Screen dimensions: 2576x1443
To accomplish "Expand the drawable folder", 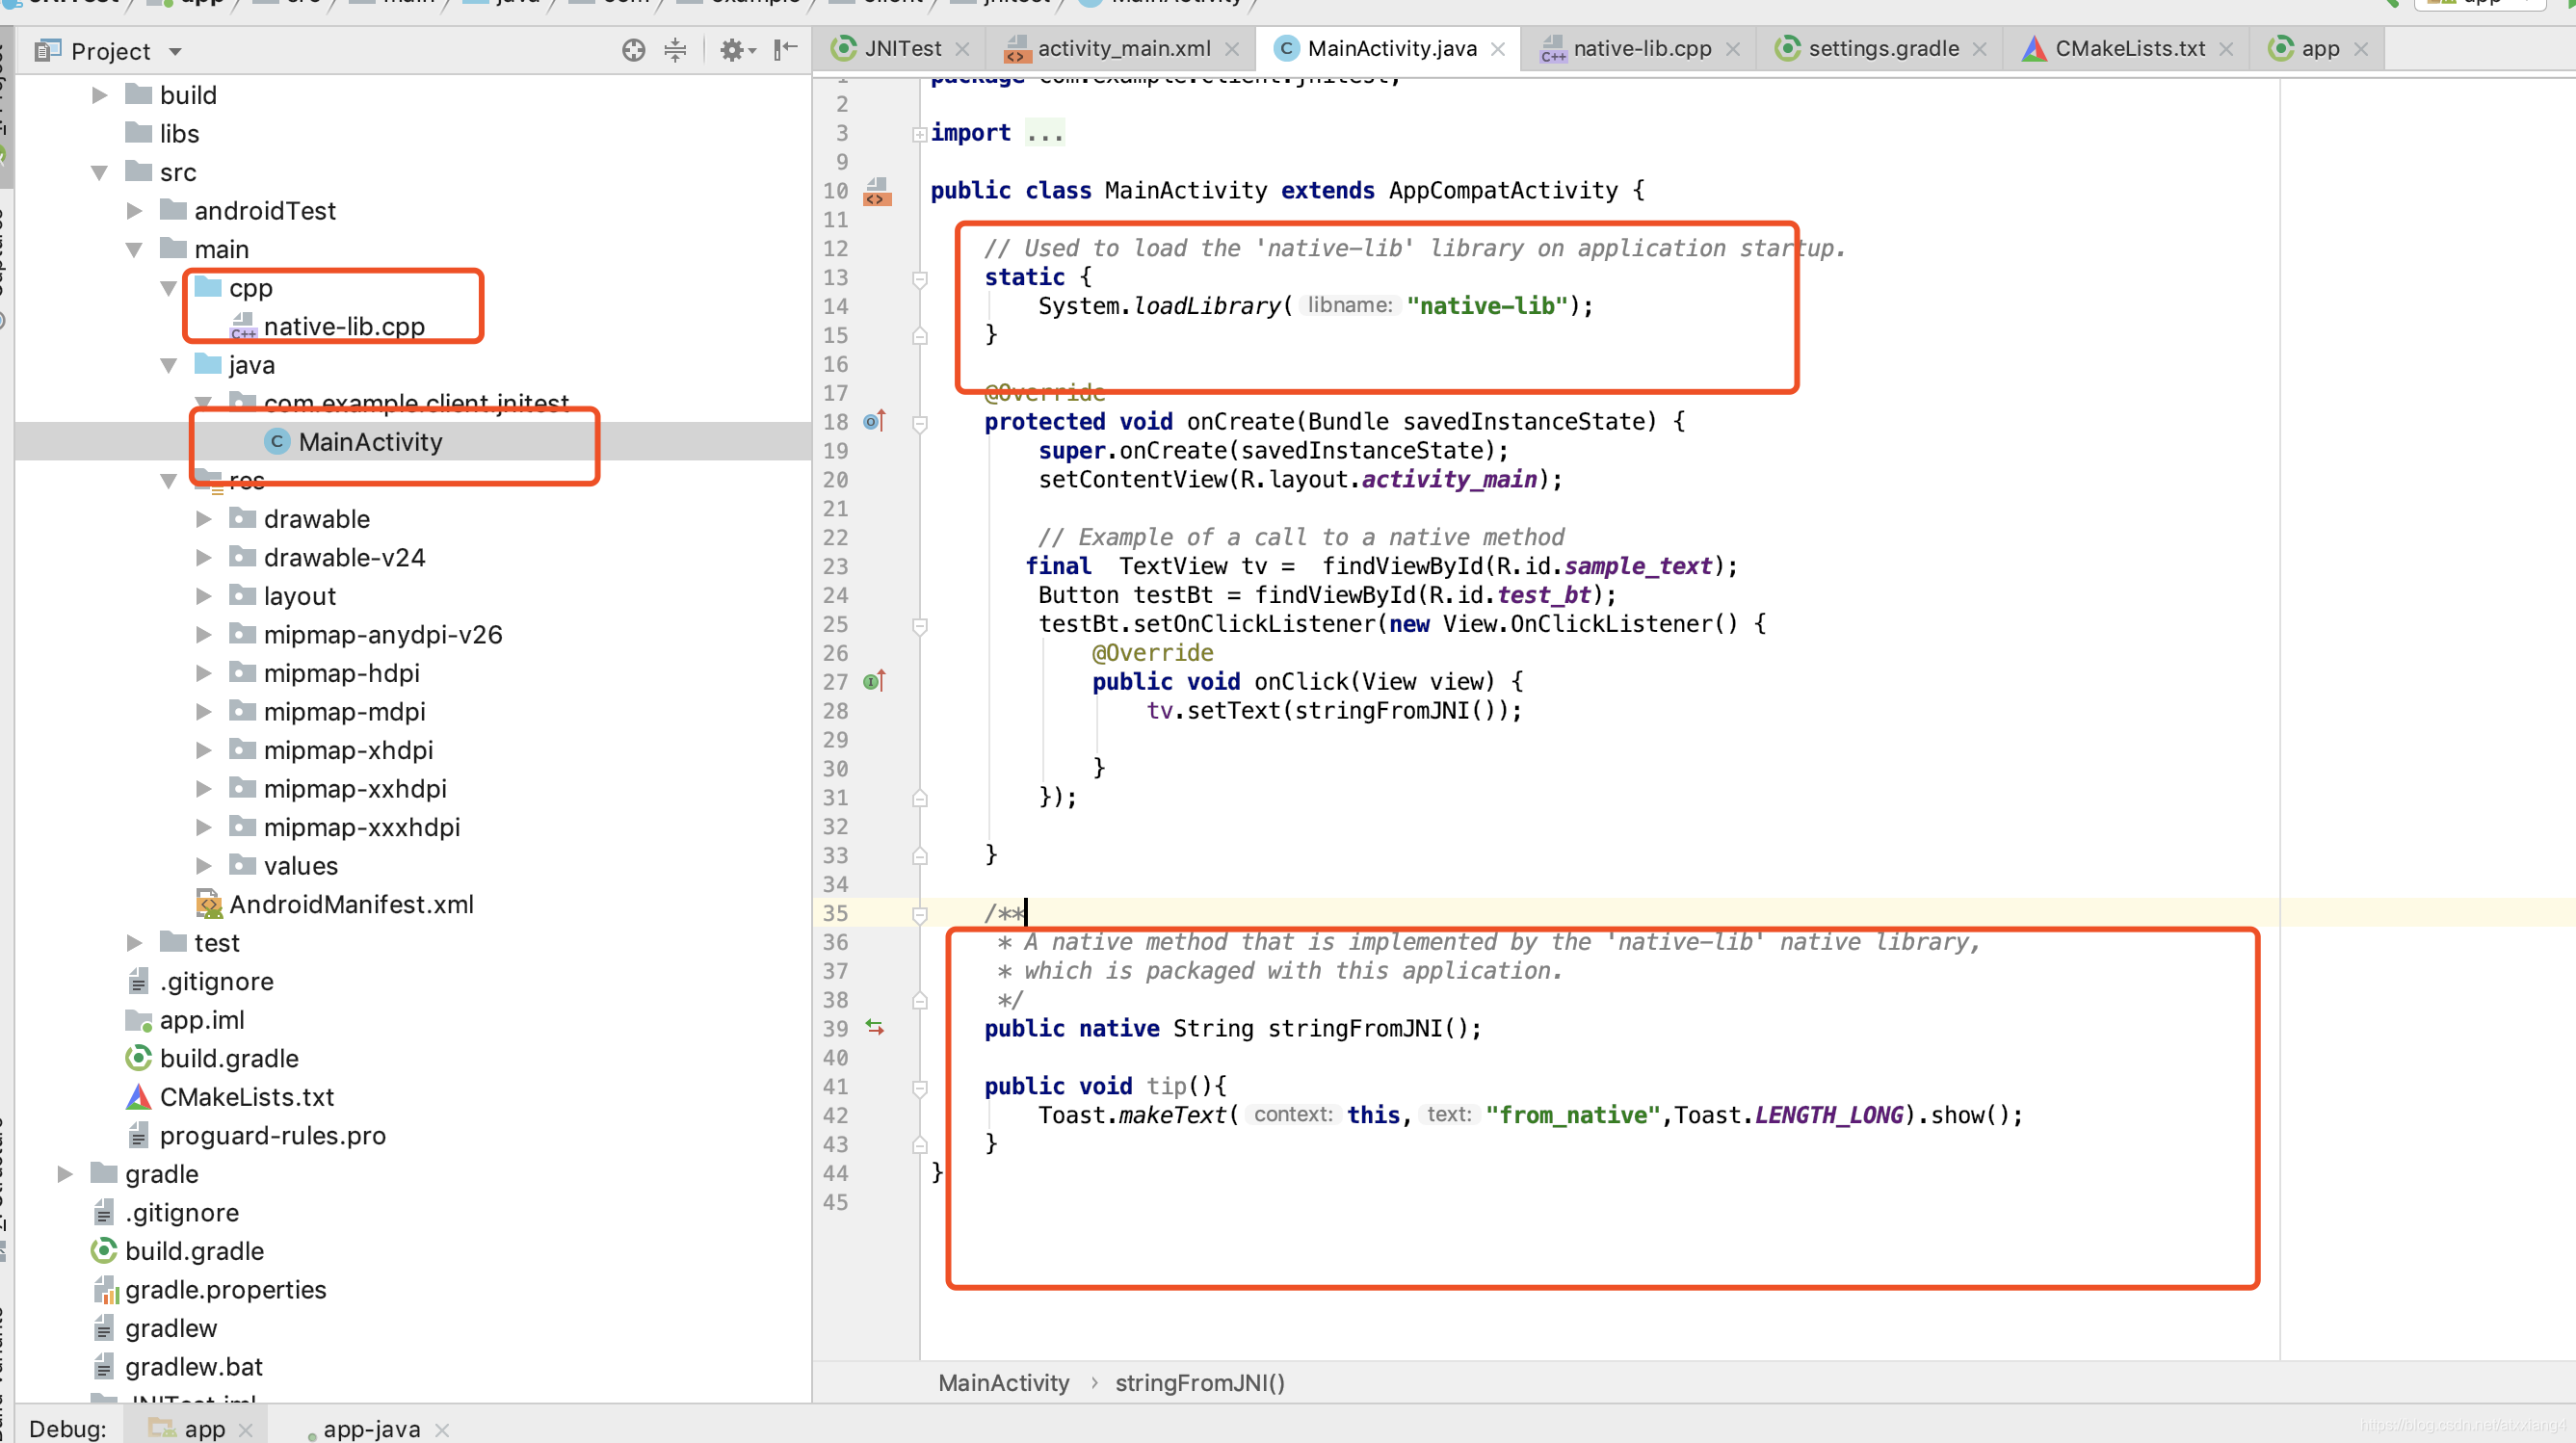I will tap(204, 519).
